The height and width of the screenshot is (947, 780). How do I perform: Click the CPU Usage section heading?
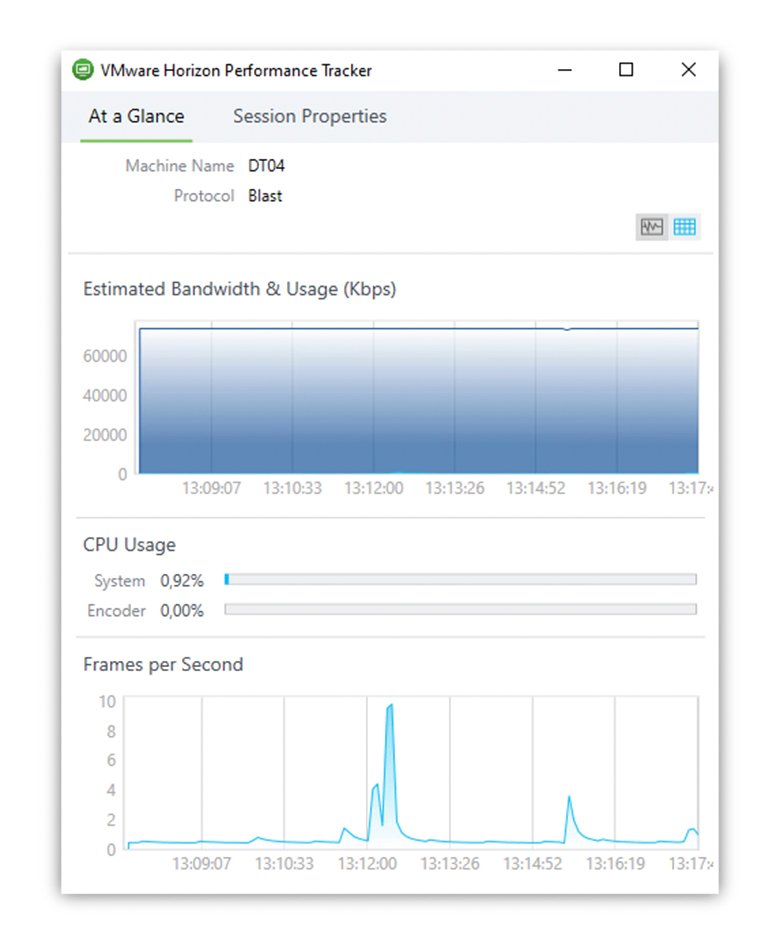[x=128, y=545]
